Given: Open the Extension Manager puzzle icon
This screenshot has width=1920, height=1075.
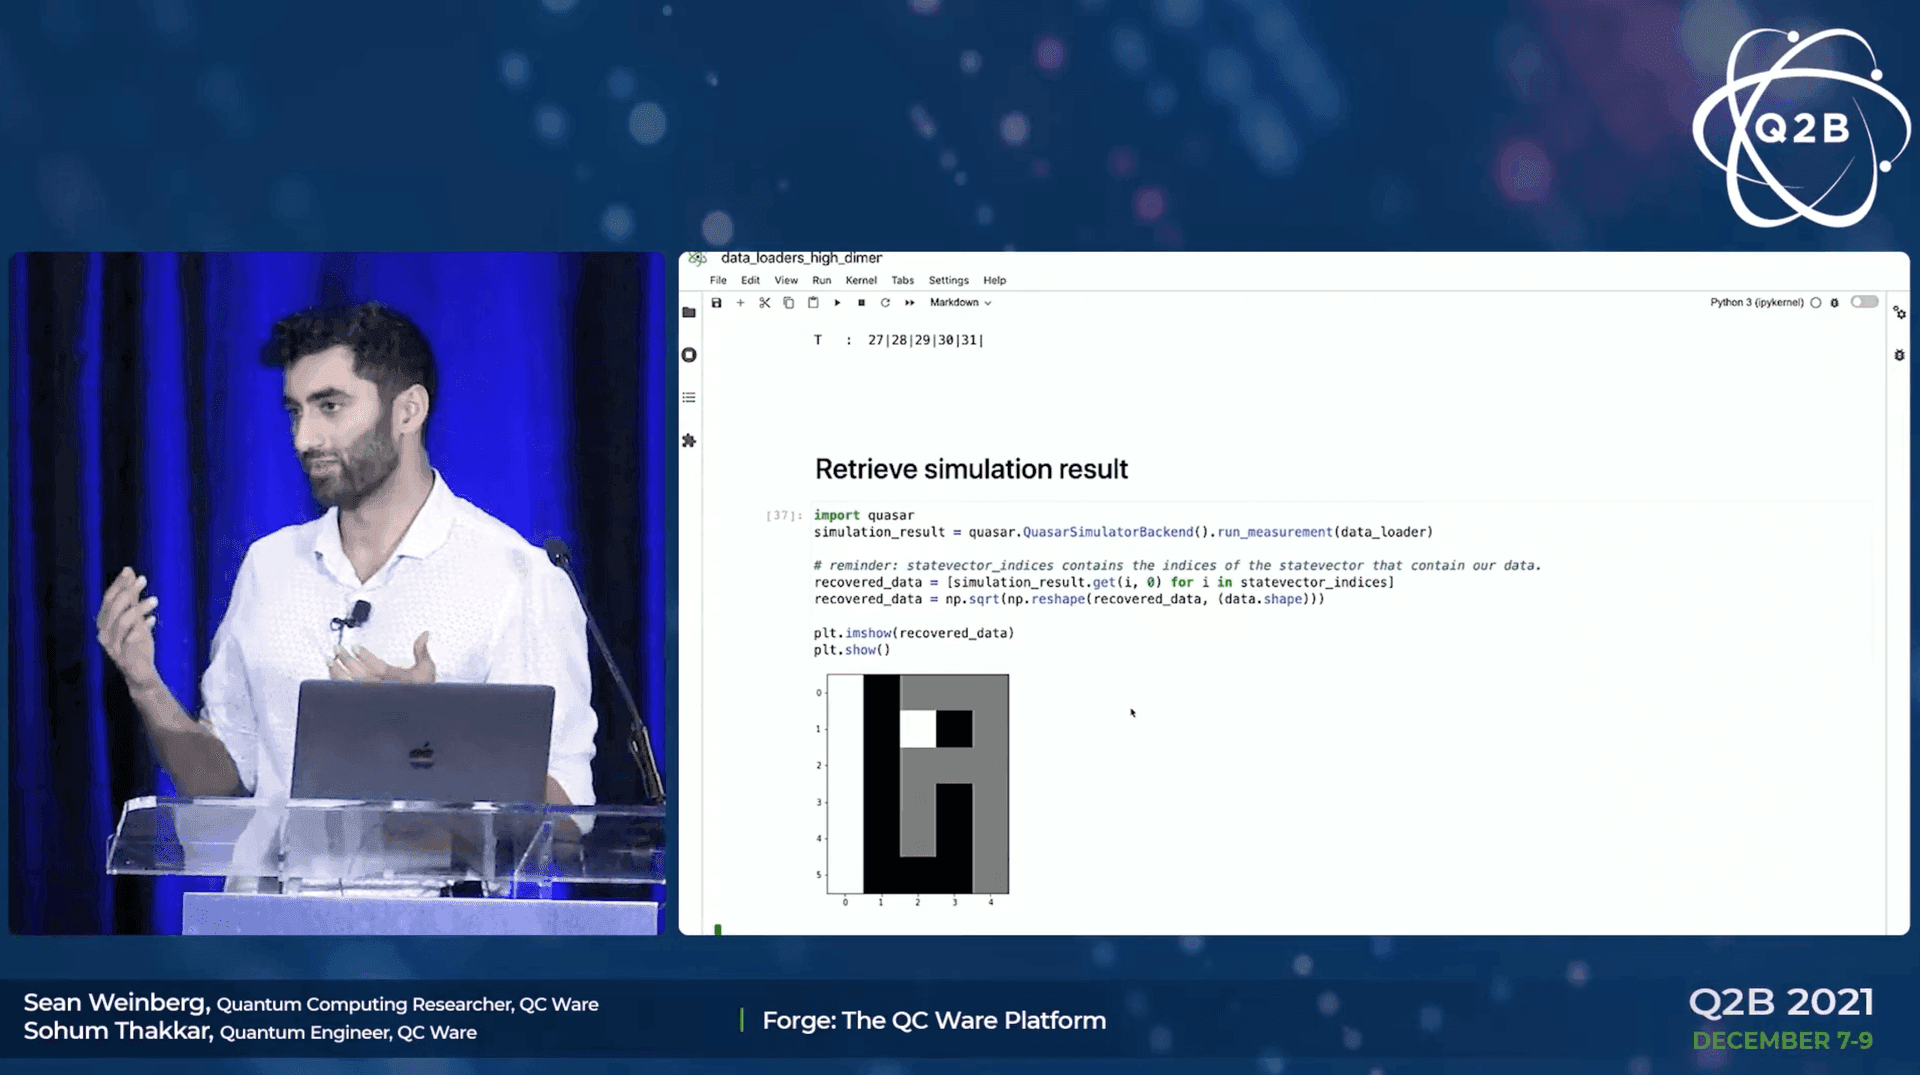Looking at the screenshot, I should click(x=689, y=440).
